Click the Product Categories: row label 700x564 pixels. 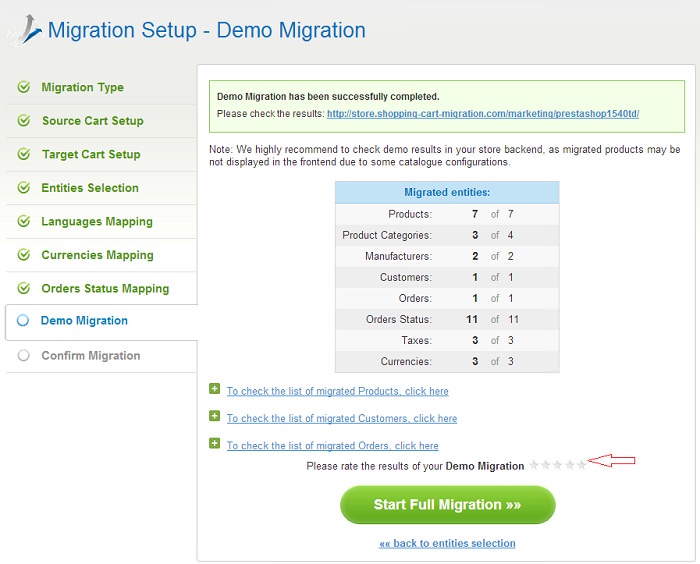point(387,235)
